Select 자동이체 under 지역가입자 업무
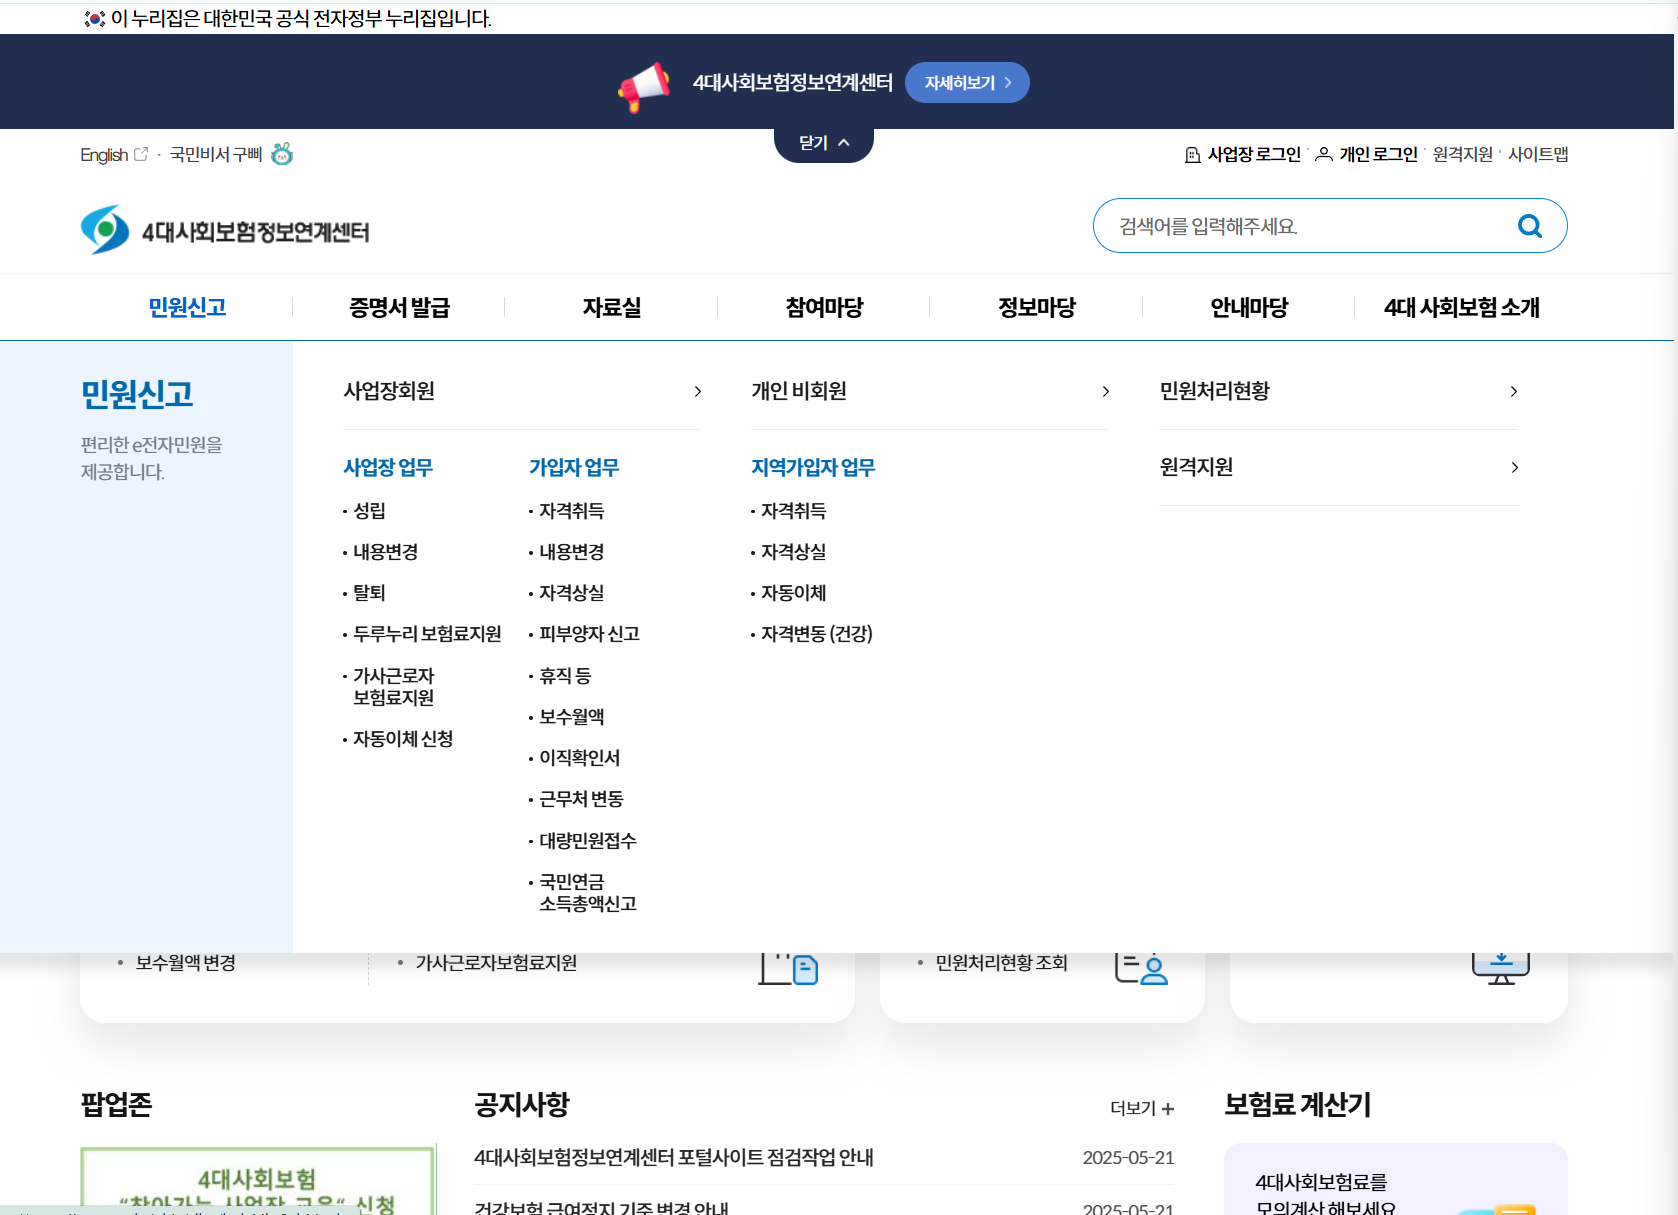This screenshot has height=1215, width=1678. tap(793, 593)
